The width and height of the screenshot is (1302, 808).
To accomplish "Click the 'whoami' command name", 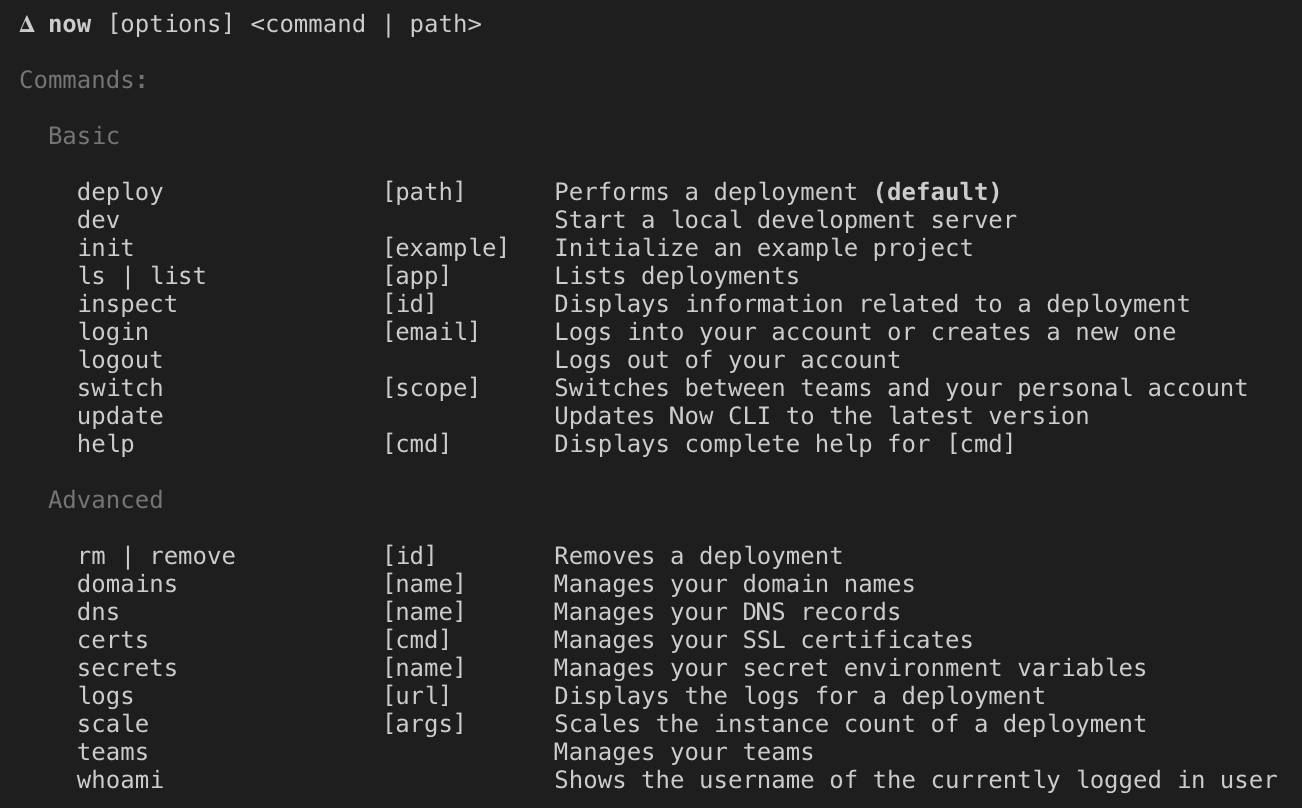I will [x=120, y=780].
